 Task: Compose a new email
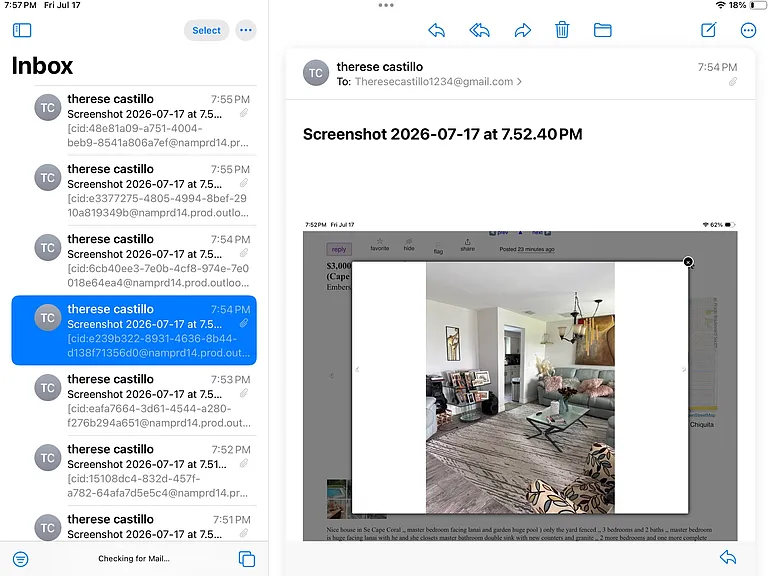pyautogui.click(x=709, y=30)
